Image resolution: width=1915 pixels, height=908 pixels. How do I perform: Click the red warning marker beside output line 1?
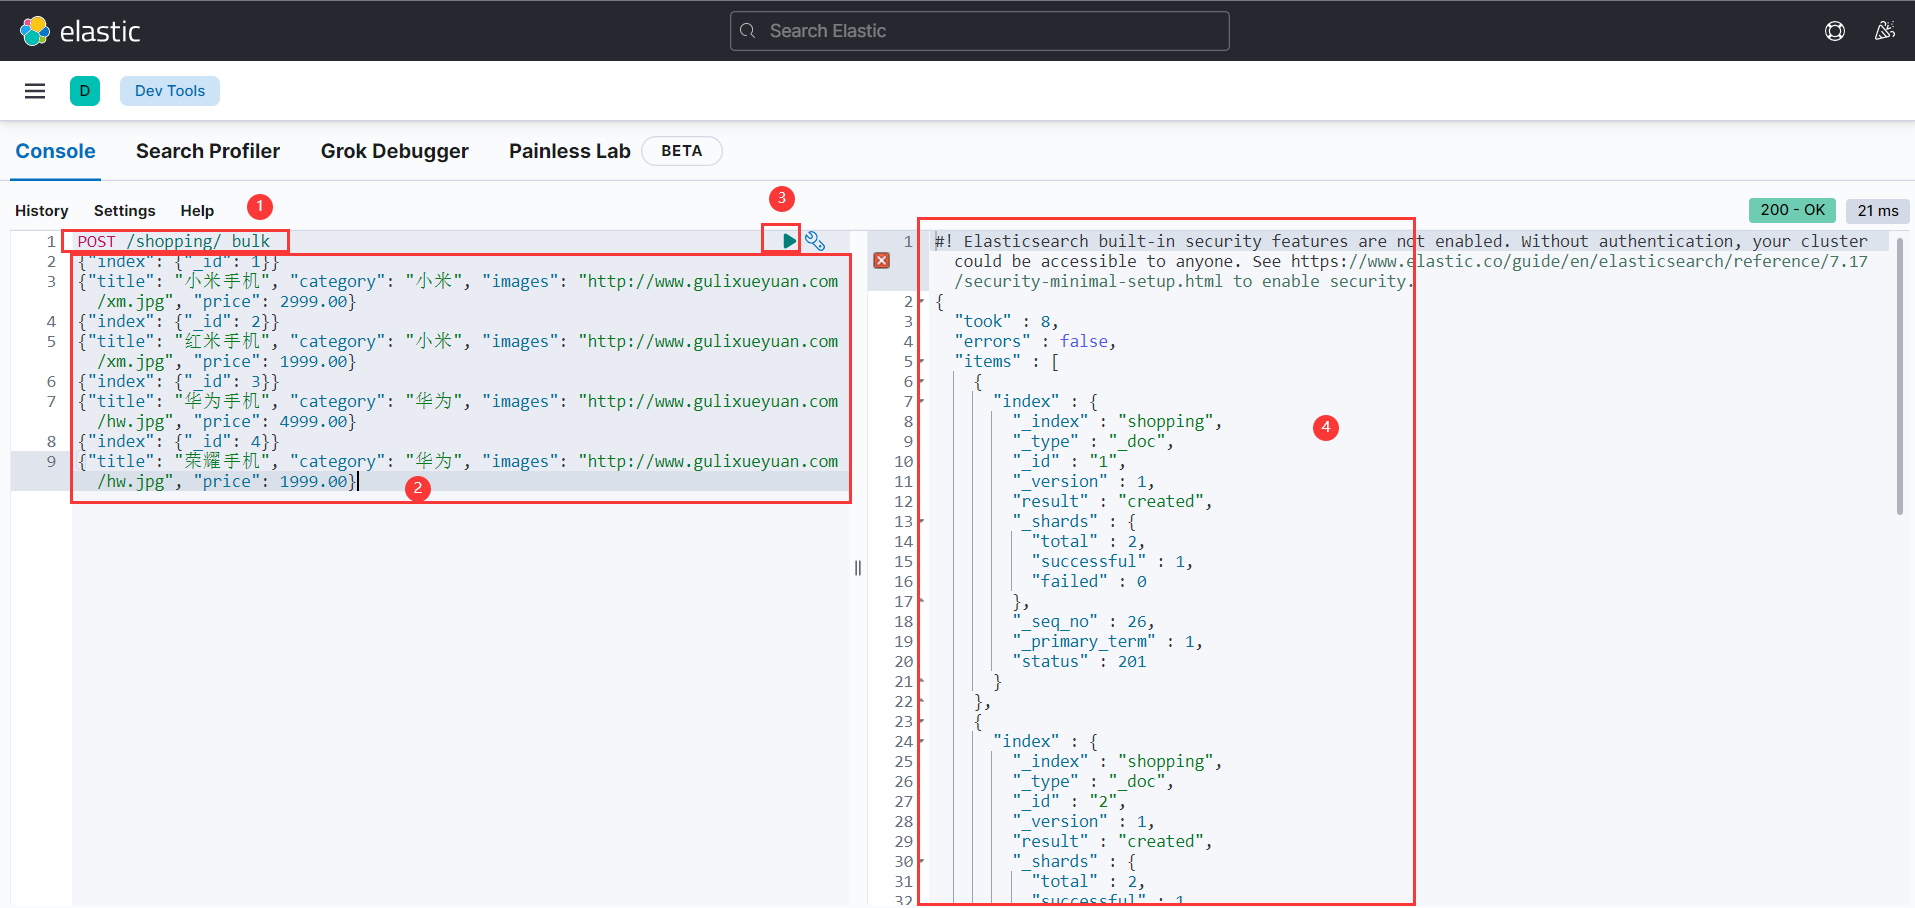pyautogui.click(x=881, y=260)
